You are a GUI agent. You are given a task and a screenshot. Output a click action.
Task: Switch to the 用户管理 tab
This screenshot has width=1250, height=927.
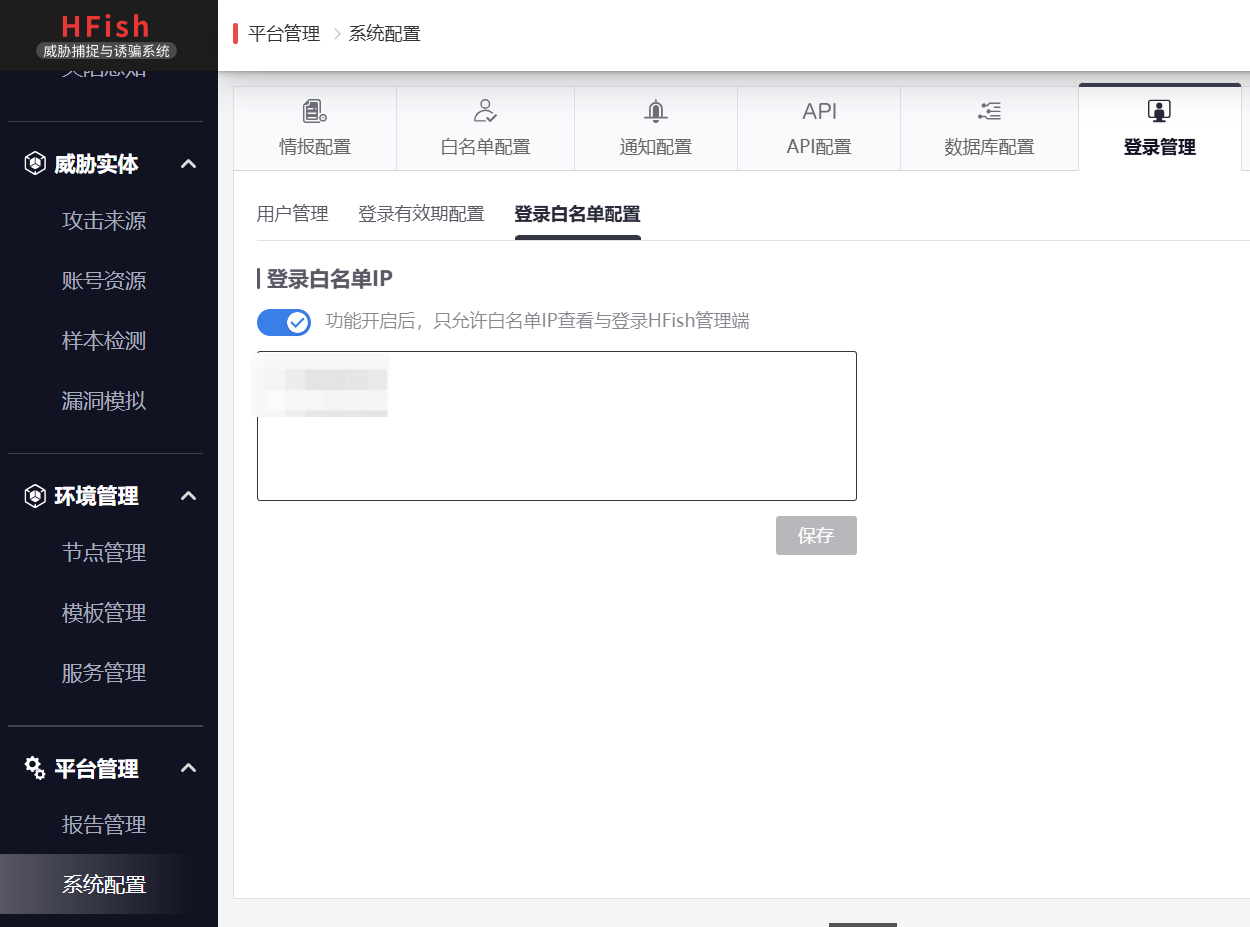click(292, 213)
